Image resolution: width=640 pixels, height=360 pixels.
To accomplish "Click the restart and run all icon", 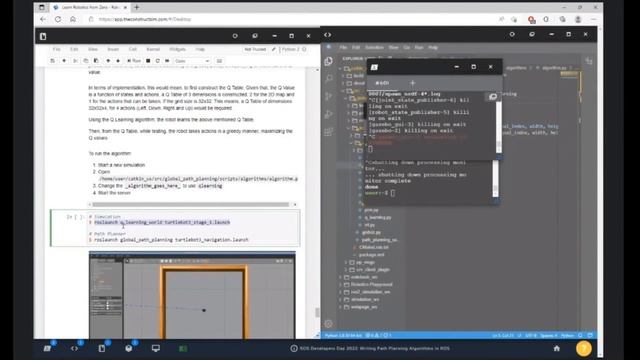I will [167, 61].
